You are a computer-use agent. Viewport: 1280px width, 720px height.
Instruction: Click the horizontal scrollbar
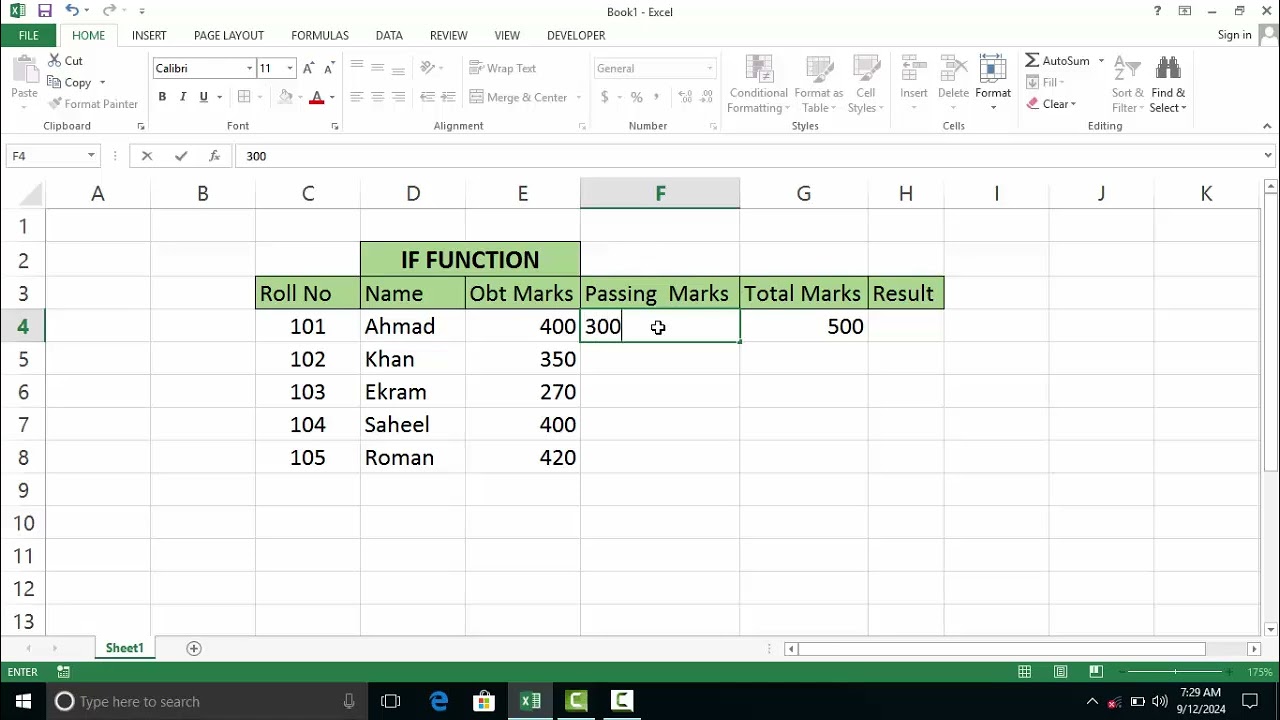[x=1000, y=649]
